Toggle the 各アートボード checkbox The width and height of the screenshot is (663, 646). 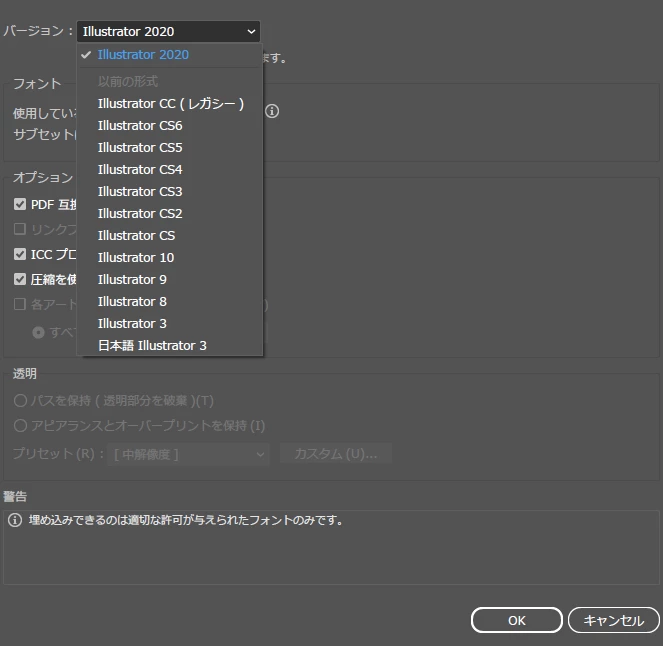tap(20, 304)
